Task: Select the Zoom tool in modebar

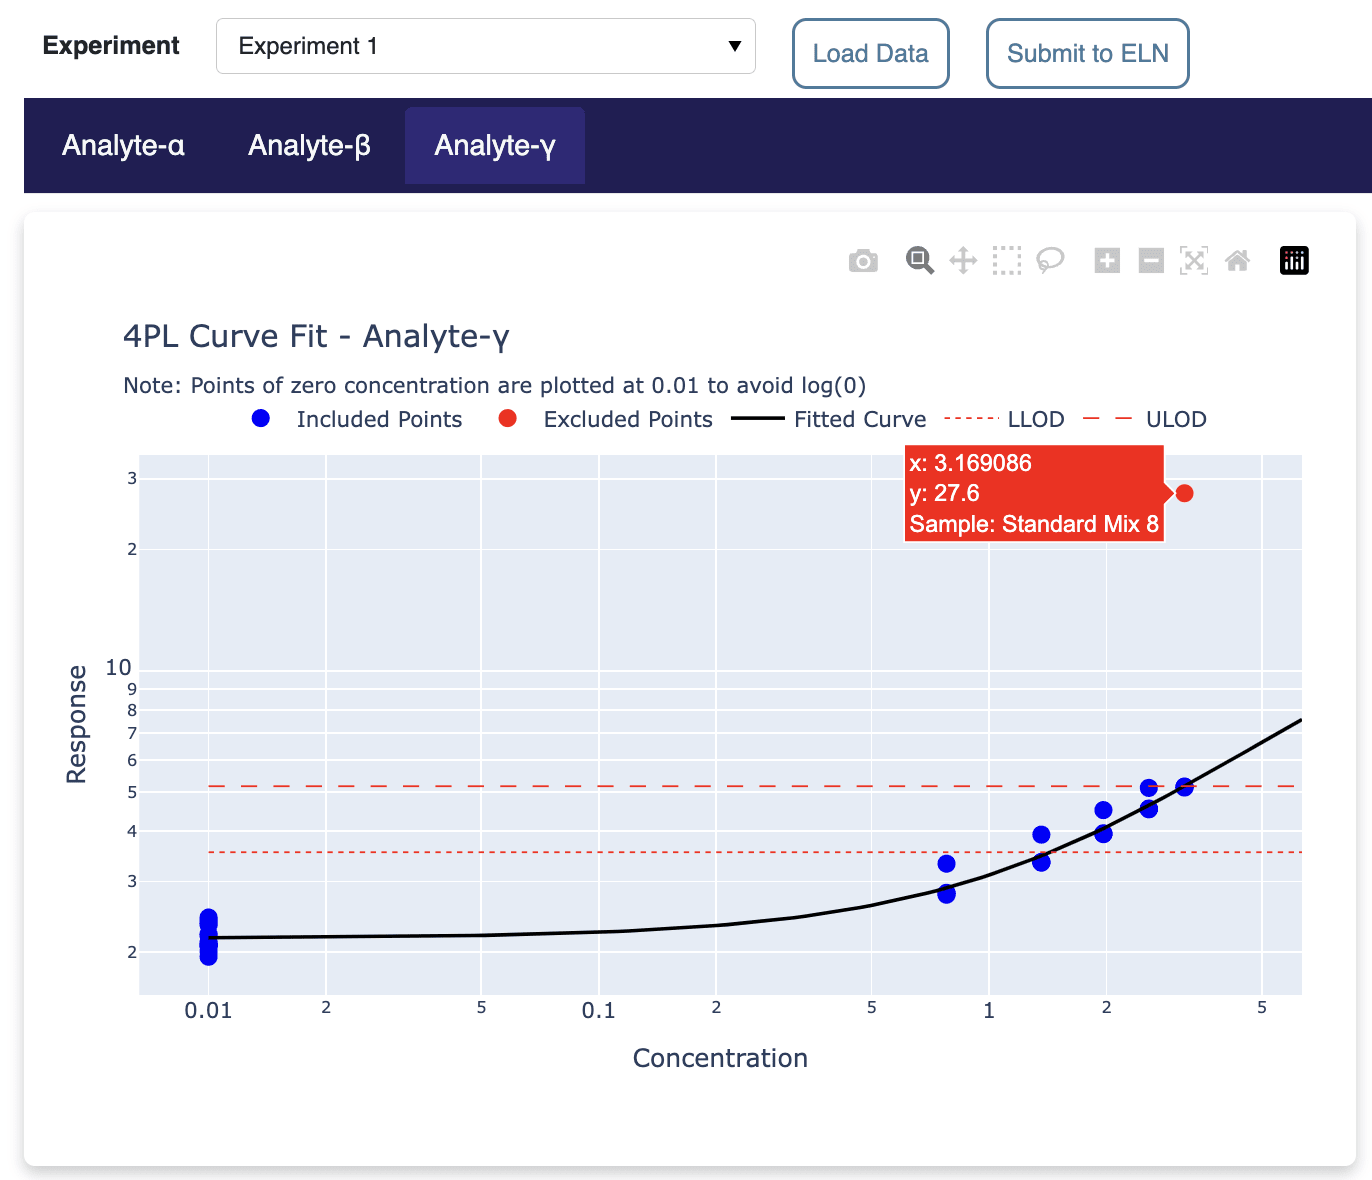Action: coord(919,261)
